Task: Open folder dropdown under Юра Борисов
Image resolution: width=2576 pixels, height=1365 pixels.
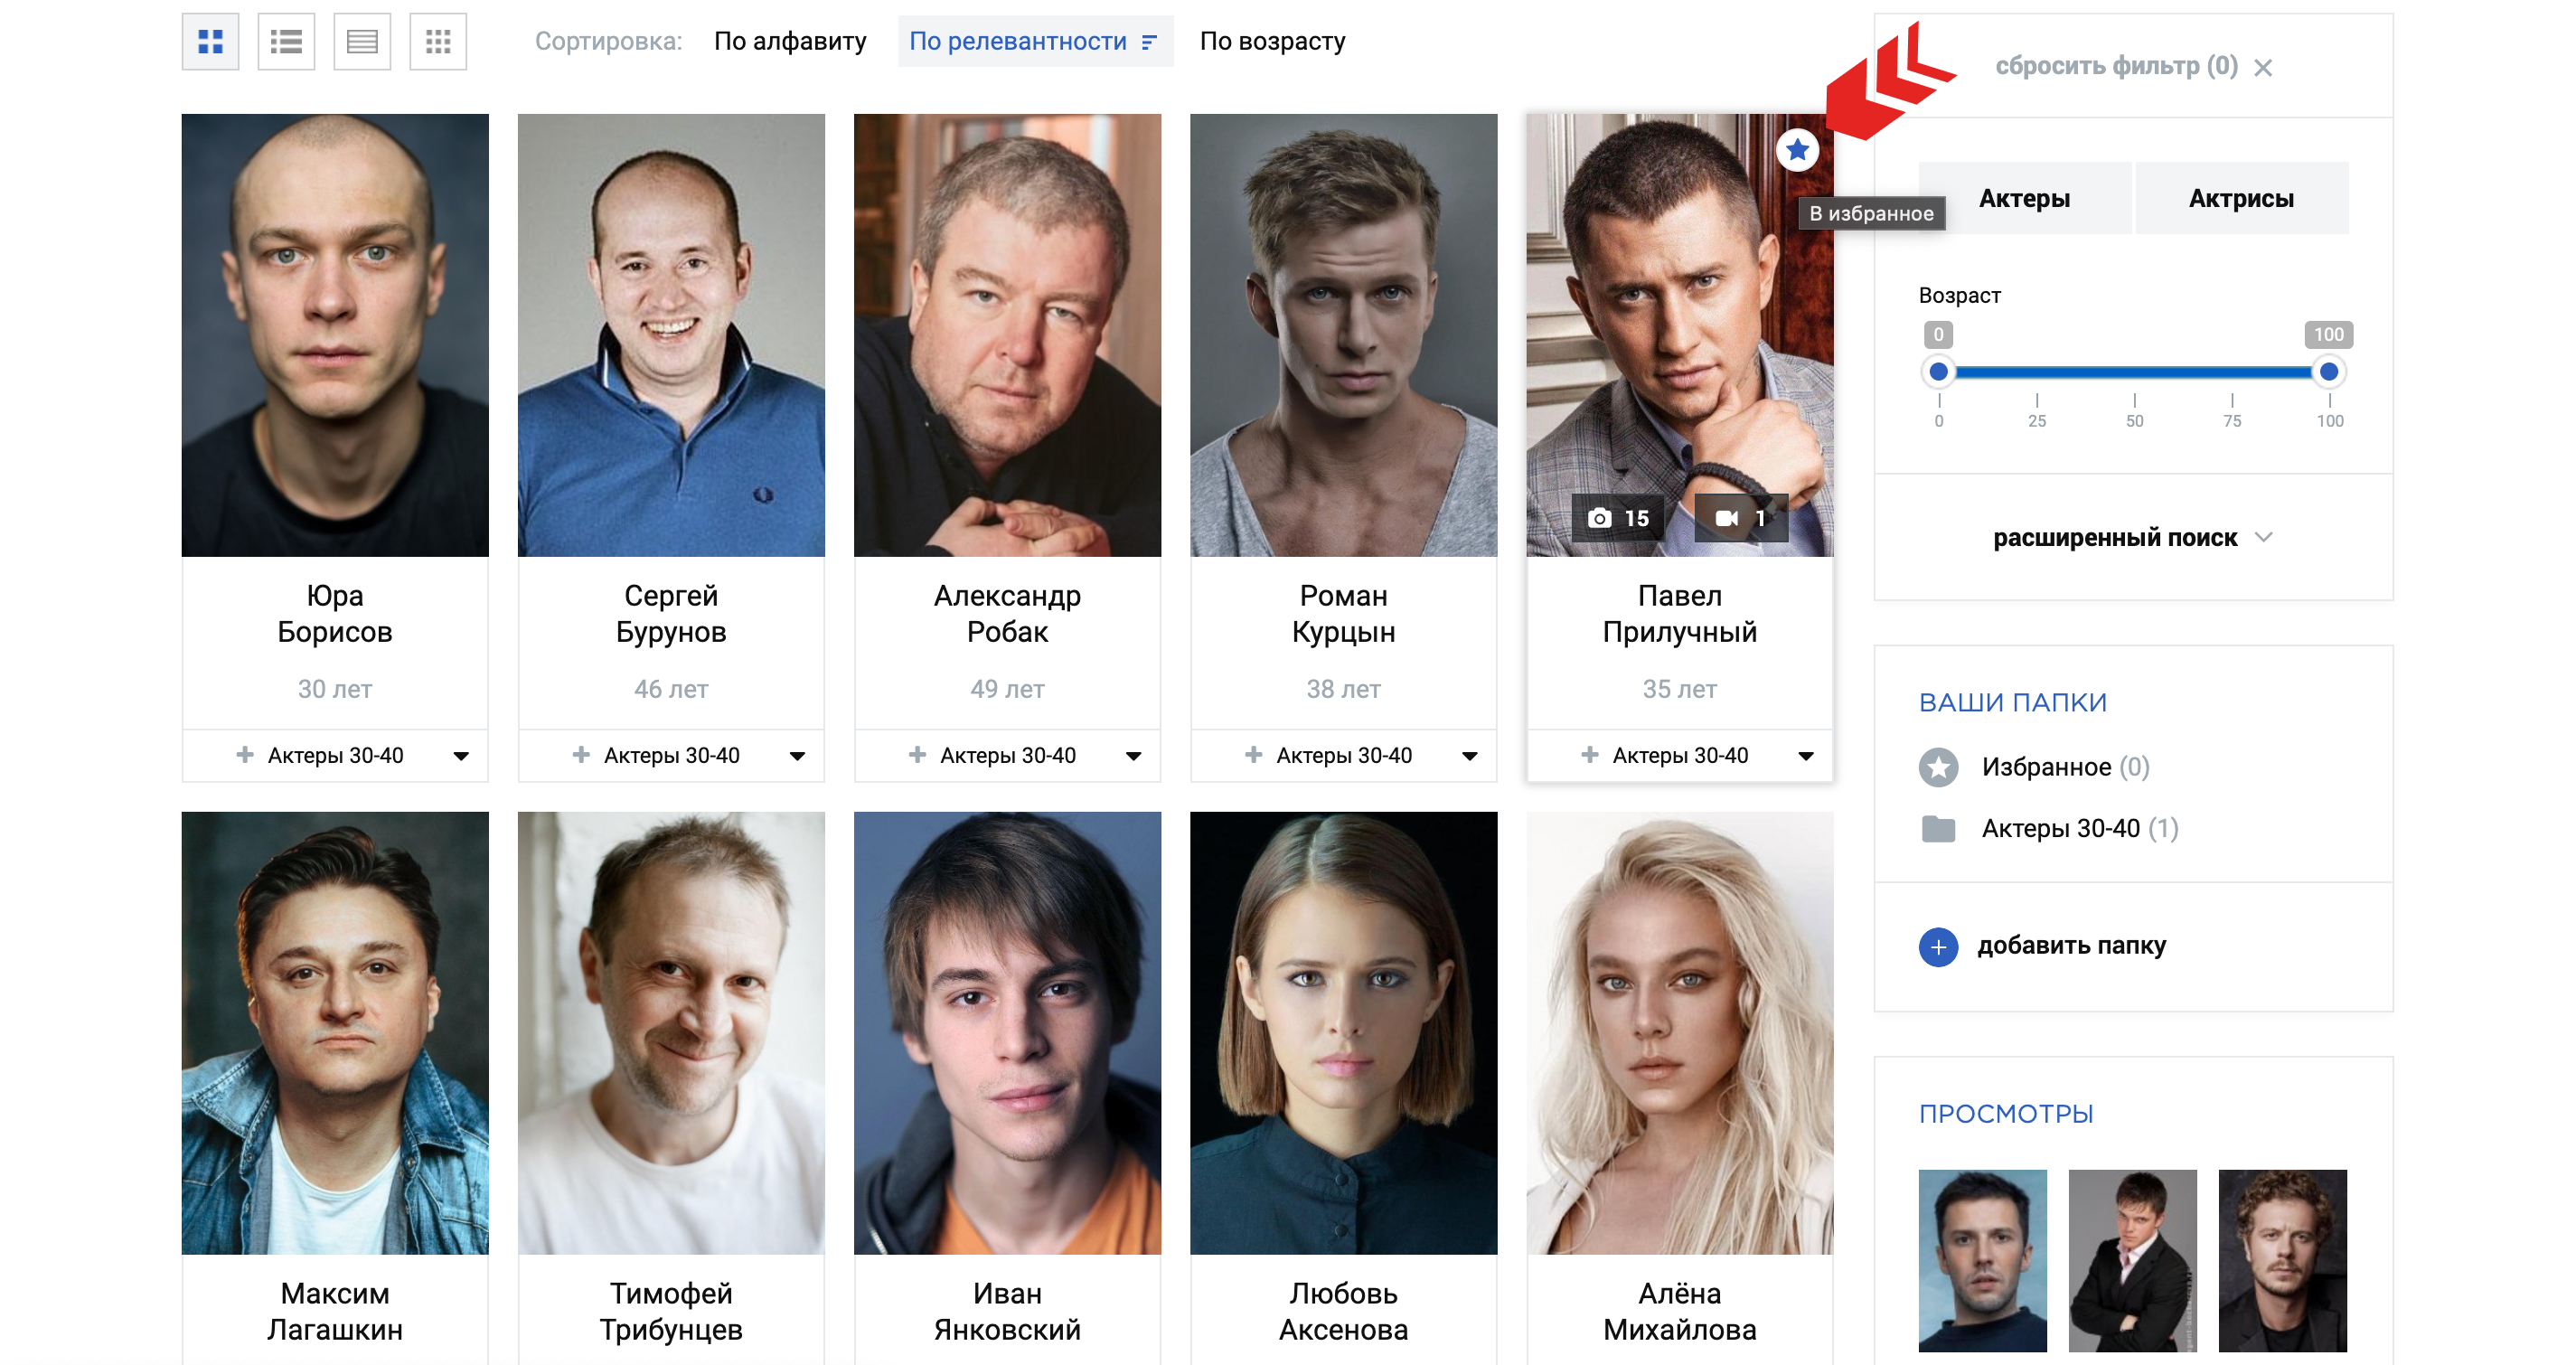Action: pos(461,756)
